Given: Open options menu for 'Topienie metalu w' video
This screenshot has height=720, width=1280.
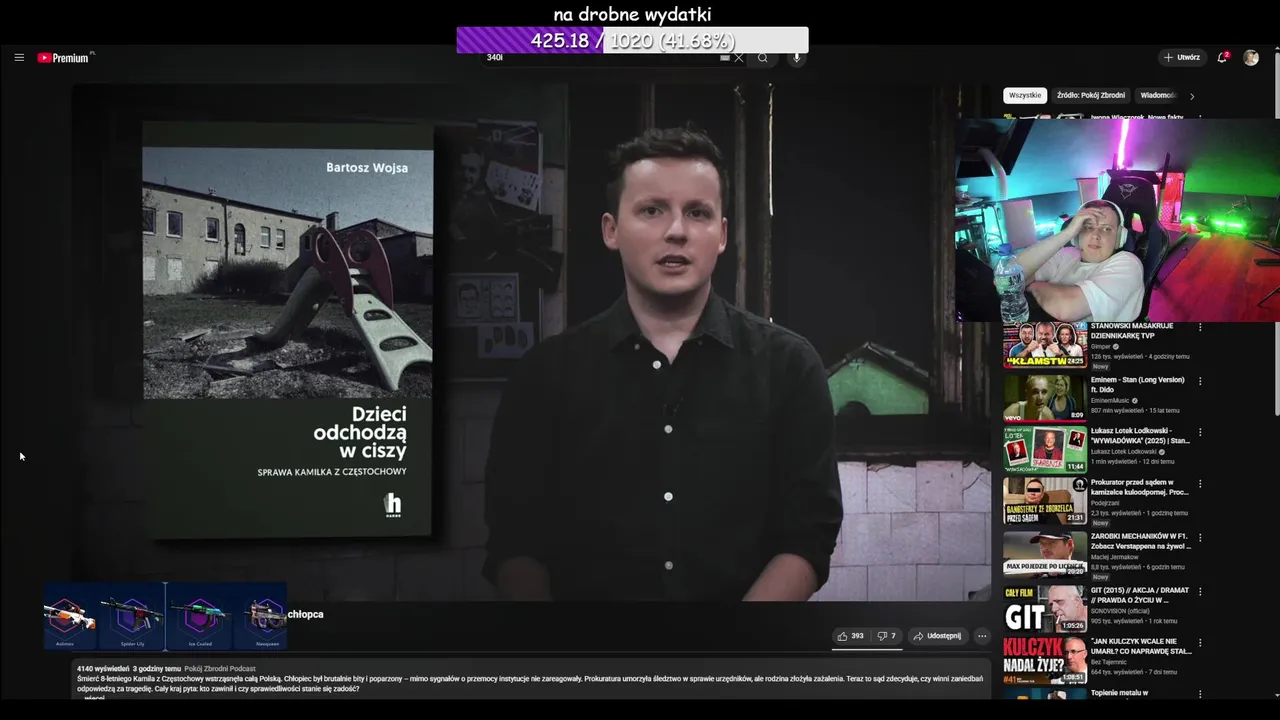Looking at the screenshot, I should (1200, 694).
